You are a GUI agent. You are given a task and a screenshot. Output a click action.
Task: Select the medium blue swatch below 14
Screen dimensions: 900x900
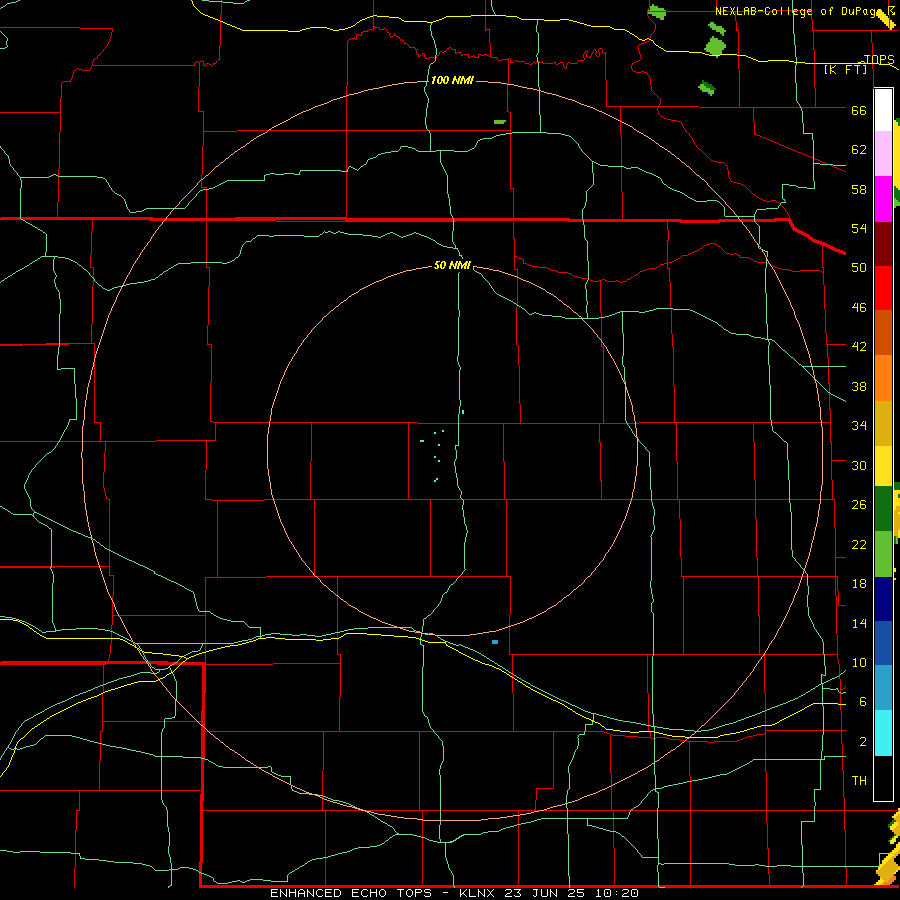883,643
